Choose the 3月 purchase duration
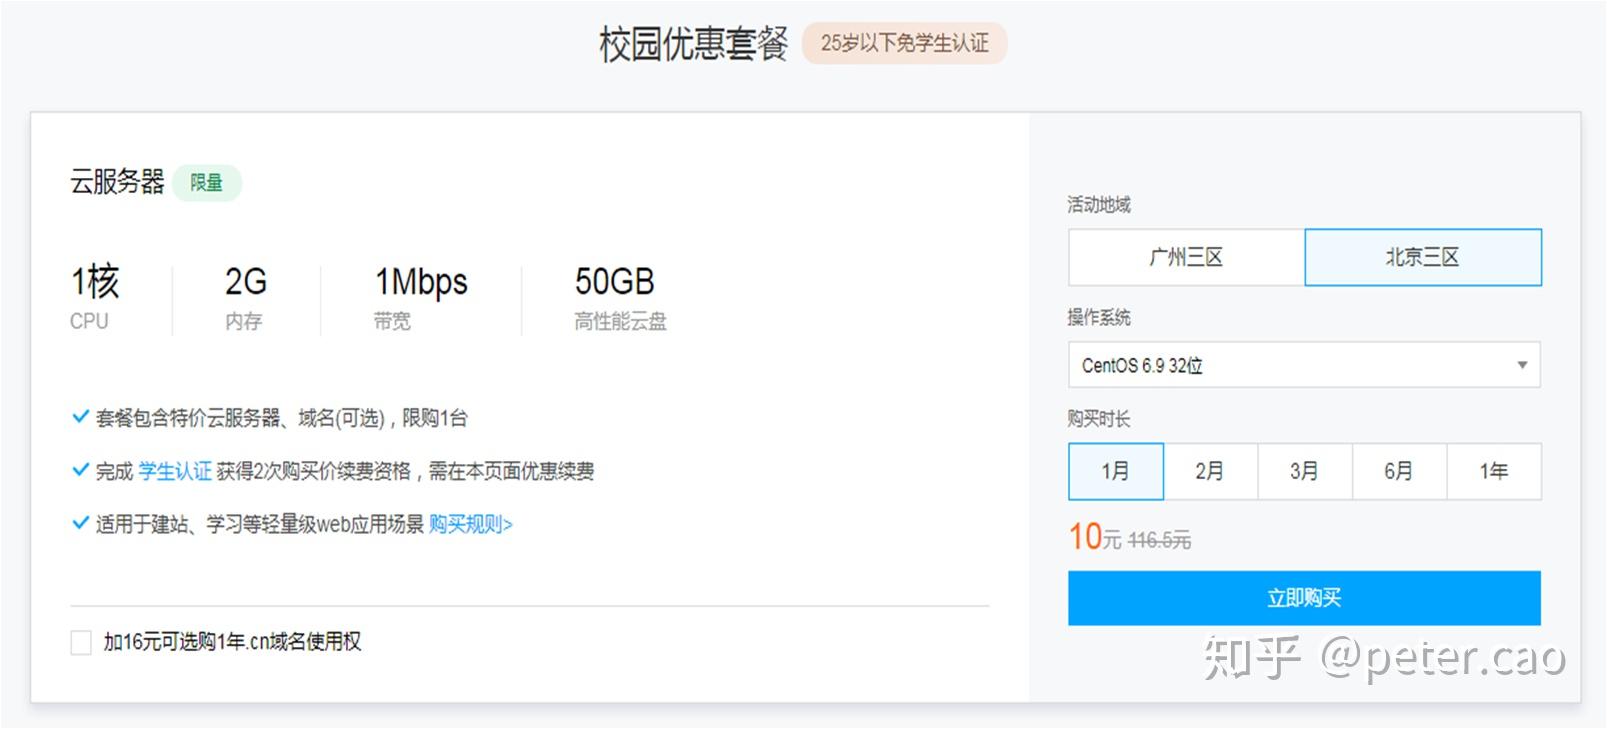This screenshot has width=1607, height=729. point(1305,471)
